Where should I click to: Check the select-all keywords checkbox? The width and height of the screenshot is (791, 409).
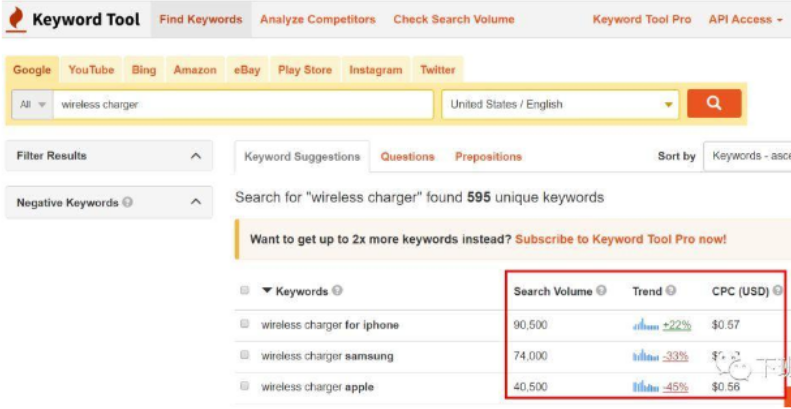245,291
